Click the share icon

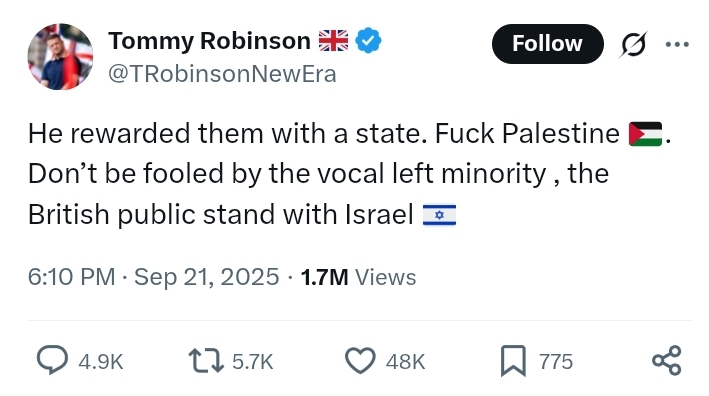667,360
